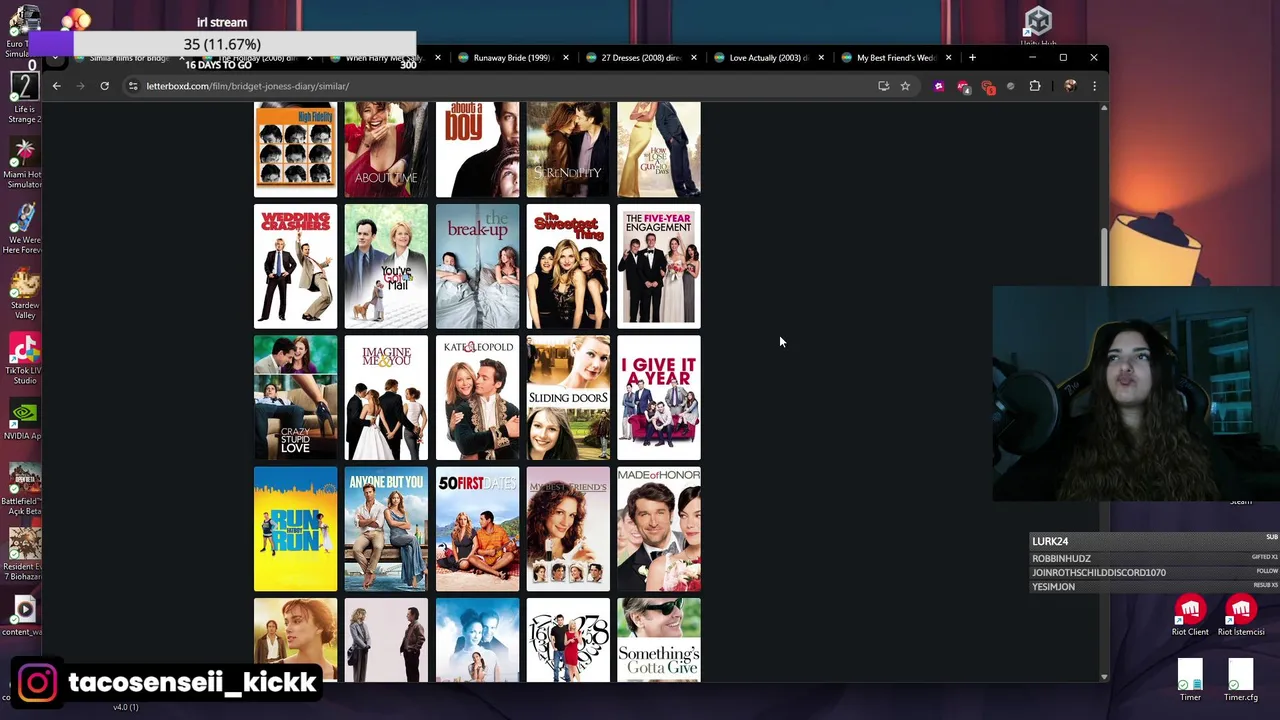This screenshot has height=720, width=1280.
Task: Select the We Were Here Forever shortcut
Action: tap(24, 228)
